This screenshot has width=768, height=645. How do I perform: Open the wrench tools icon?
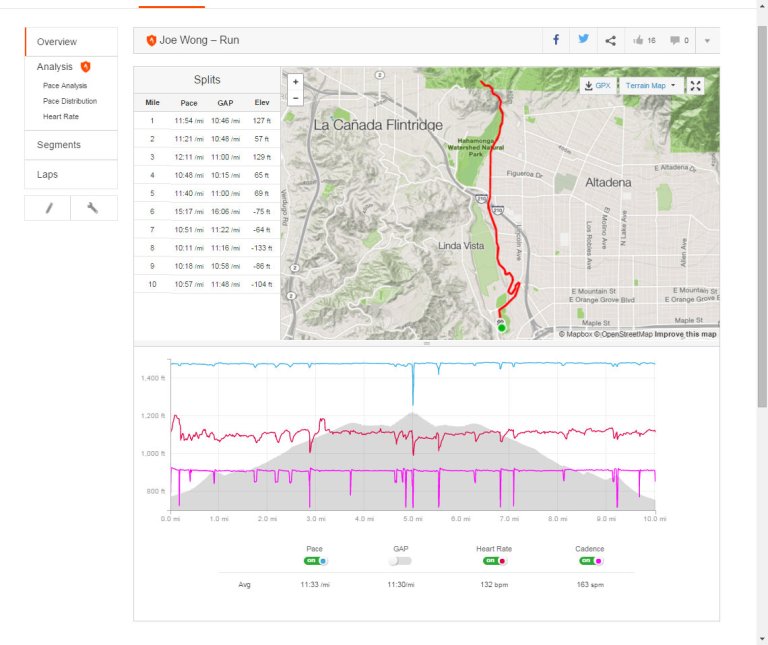click(x=94, y=208)
